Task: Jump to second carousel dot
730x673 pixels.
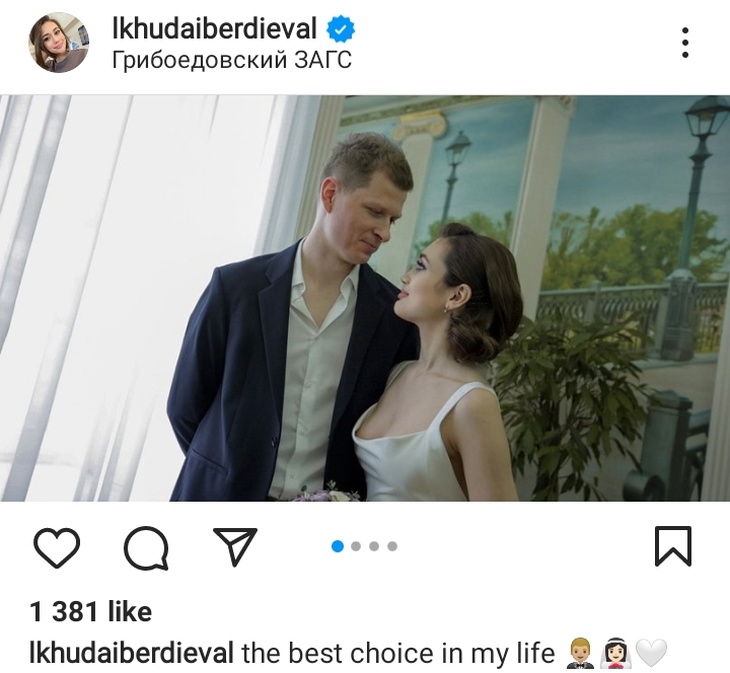Action: click(x=356, y=546)
